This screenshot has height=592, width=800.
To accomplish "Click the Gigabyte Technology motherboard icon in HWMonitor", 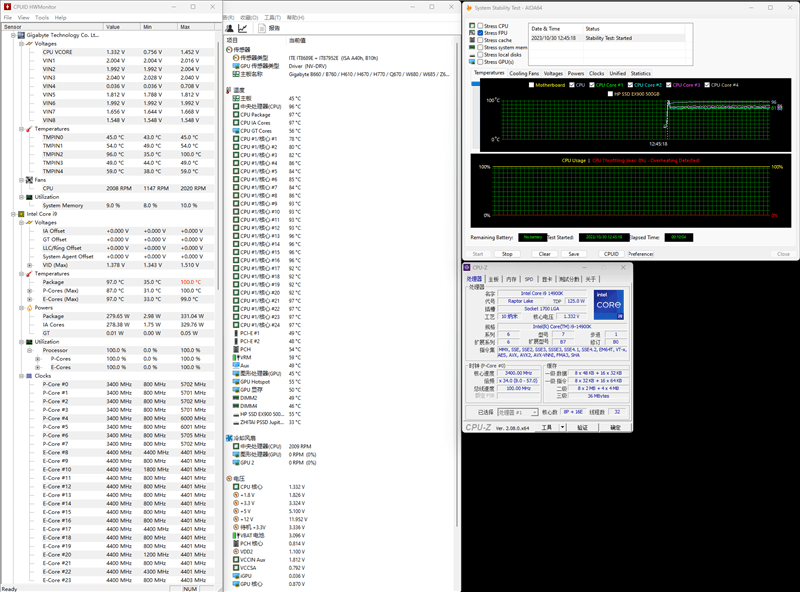I will point(21,35).
